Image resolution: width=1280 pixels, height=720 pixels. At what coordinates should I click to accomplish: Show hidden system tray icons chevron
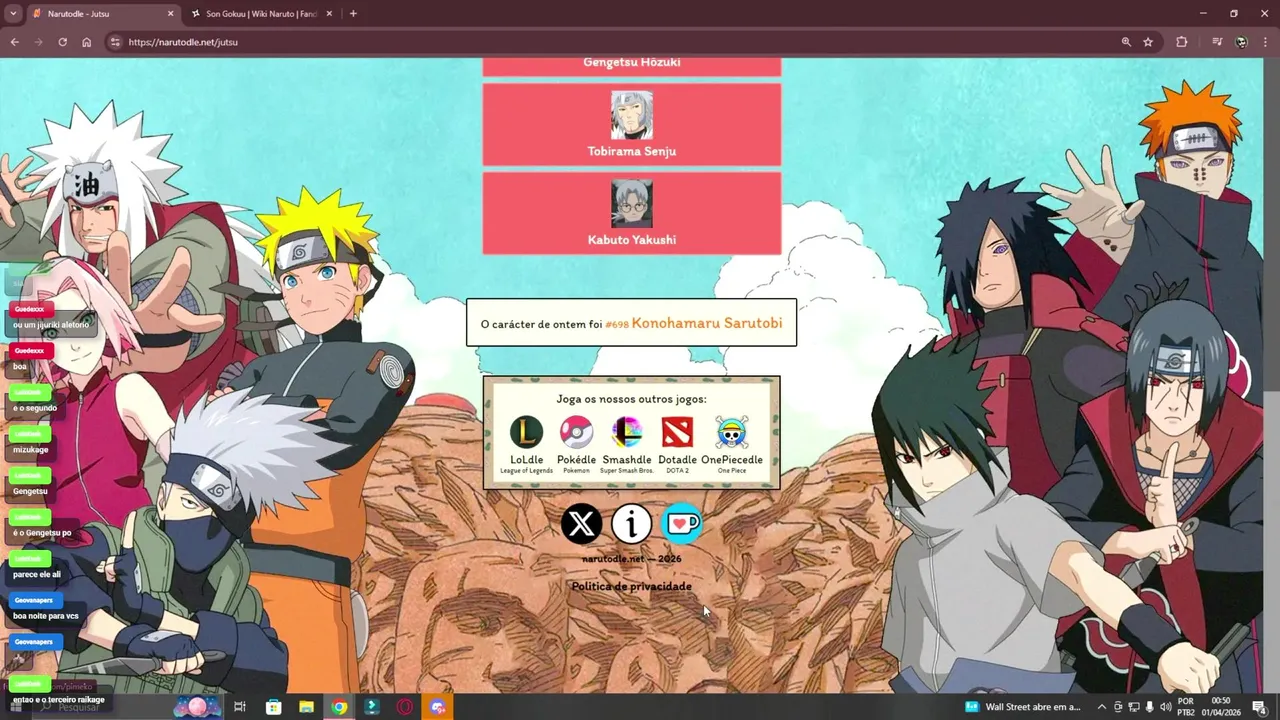[x=1102, y=707]
